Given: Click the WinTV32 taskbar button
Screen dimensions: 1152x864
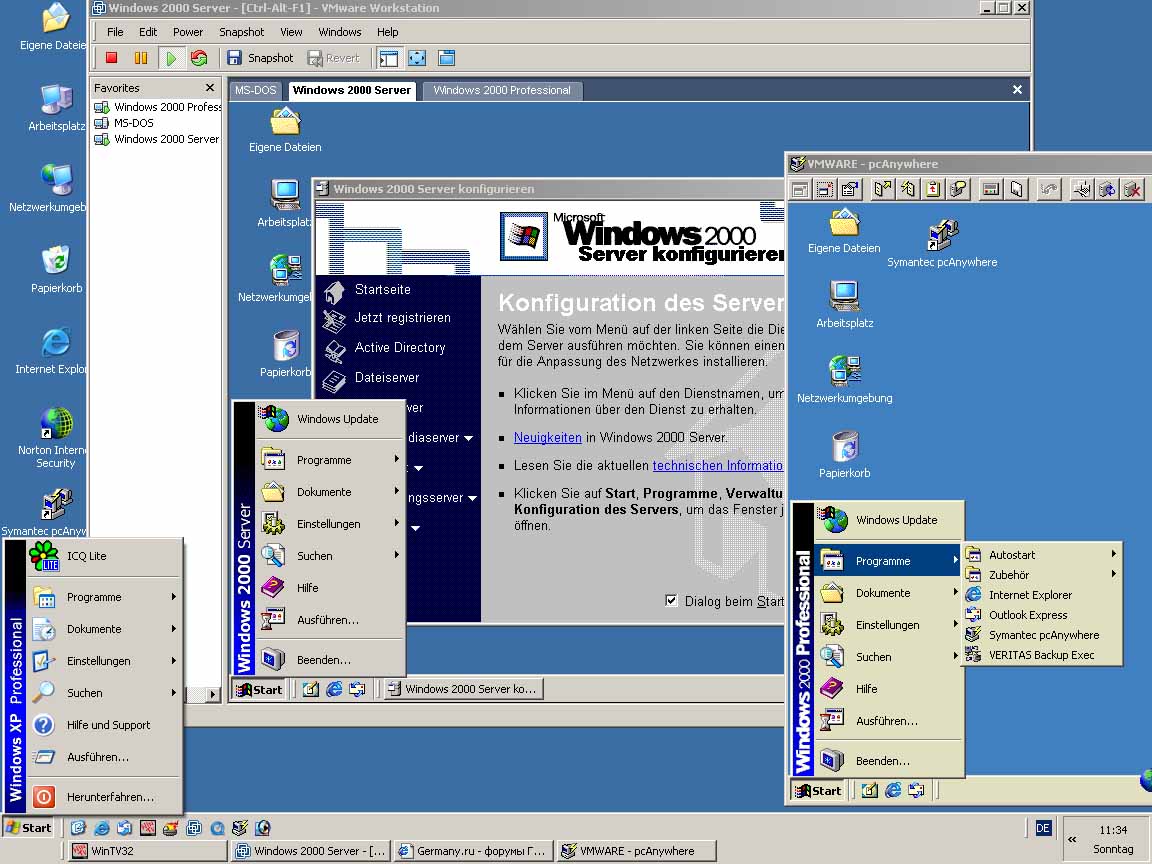Looking at the screenshot, I should (x=148, y=851).
